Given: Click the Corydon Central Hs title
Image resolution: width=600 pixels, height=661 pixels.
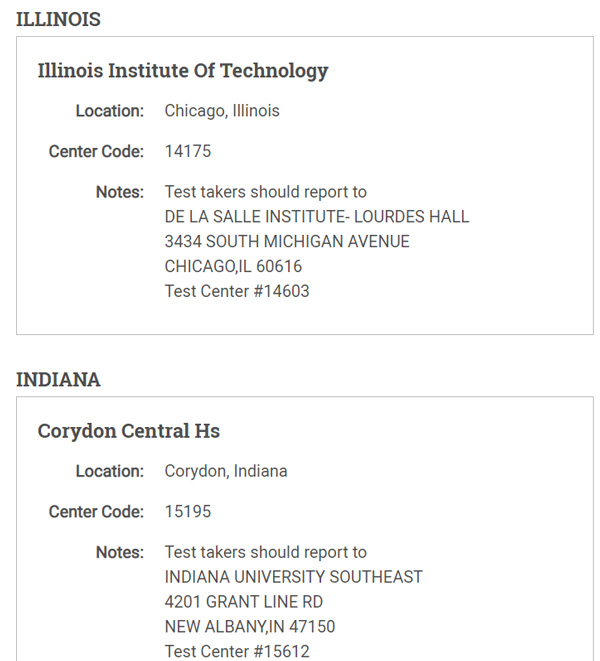Looking at the screenshot, I should click(x=129, y=431).
